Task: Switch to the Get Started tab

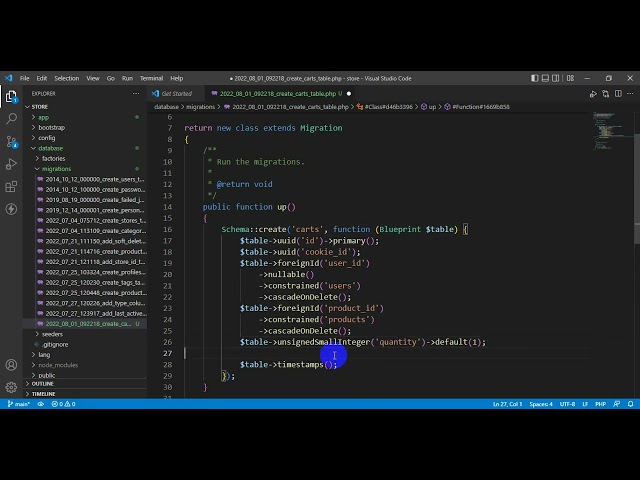Action: (x=176, y=94)
